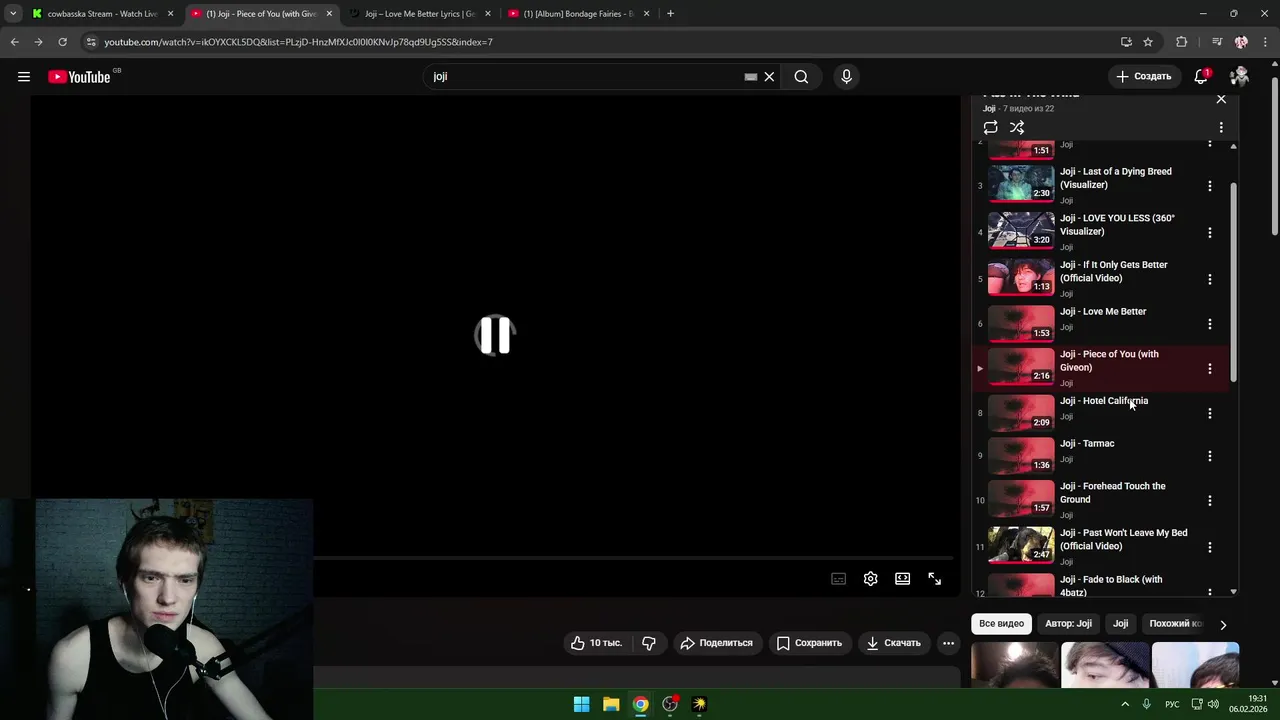
Task: Open options for Hotel California item
Action: (1209, 413)
